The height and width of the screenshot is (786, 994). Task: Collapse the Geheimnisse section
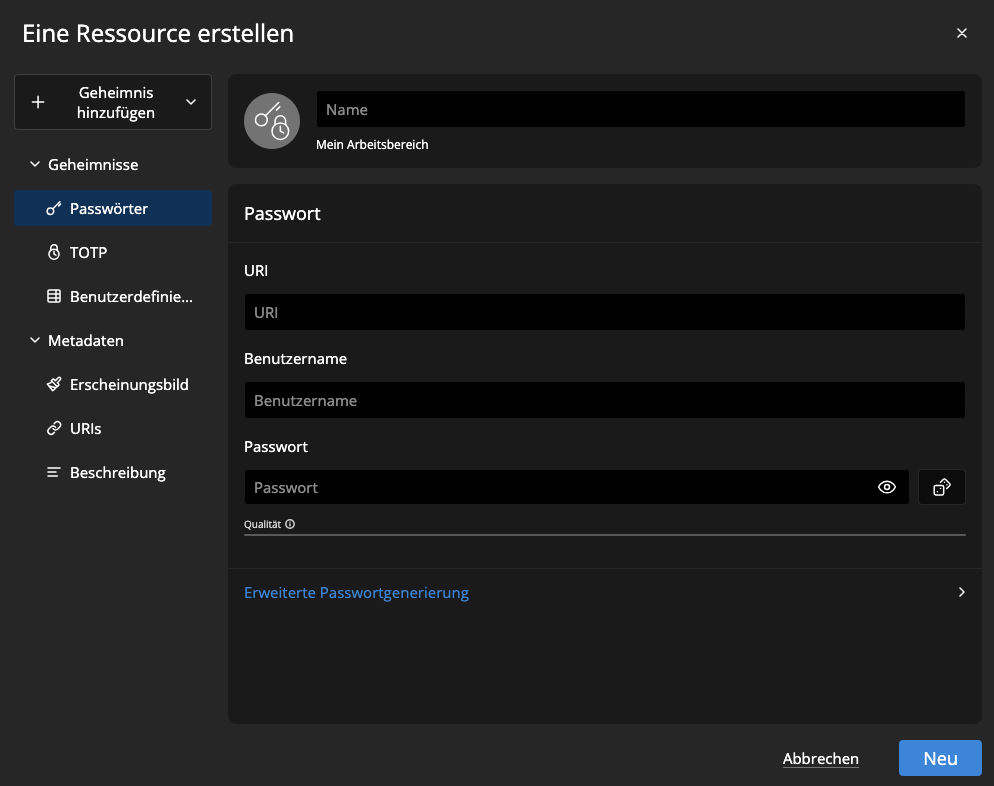(35, 164)
